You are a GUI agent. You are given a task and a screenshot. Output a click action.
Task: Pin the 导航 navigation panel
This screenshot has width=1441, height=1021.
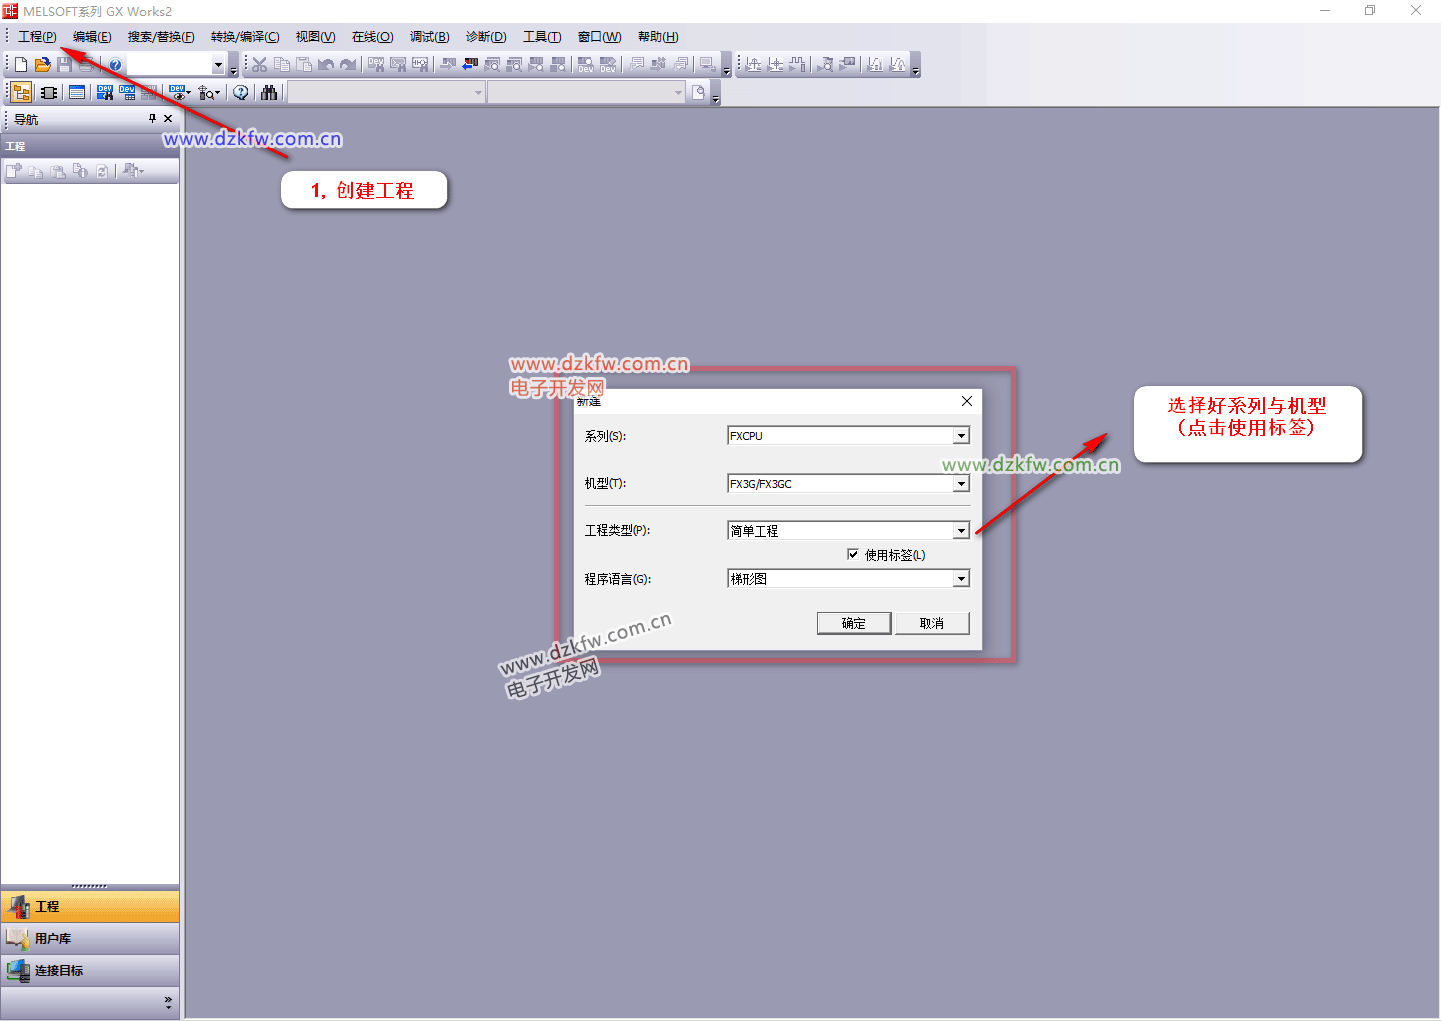click(152, 119)
